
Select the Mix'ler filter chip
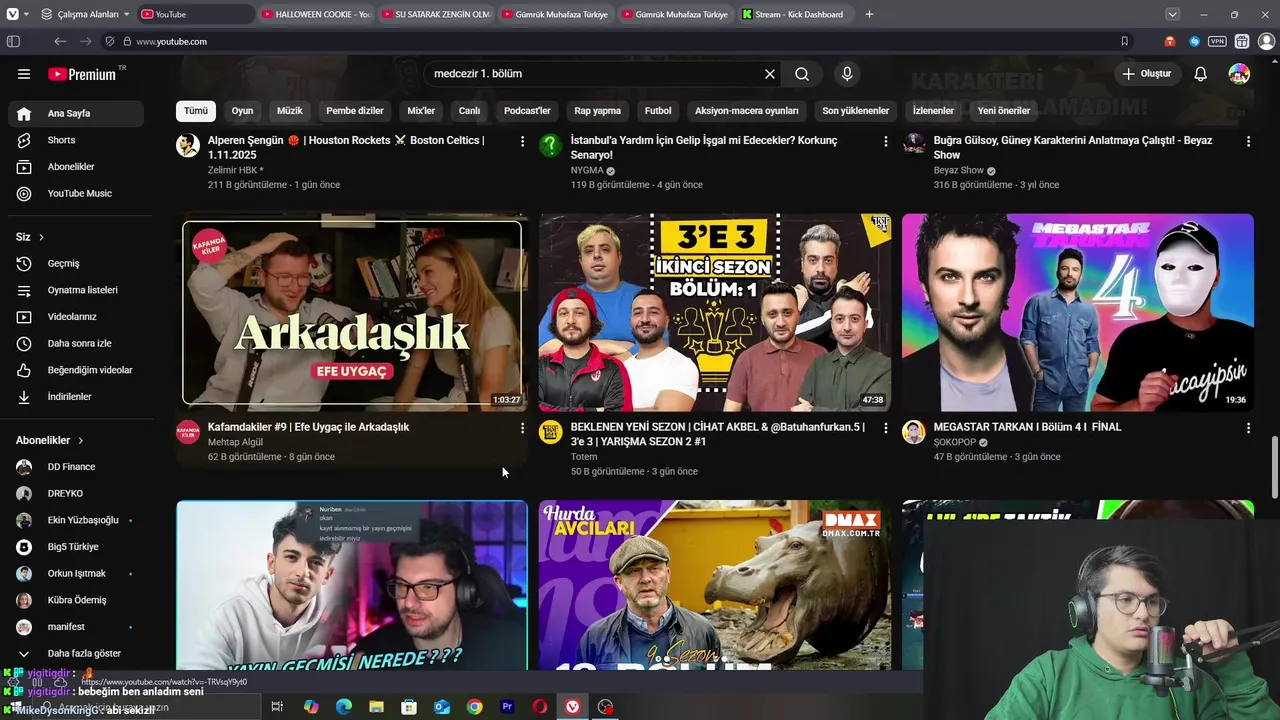coord(421,111)
